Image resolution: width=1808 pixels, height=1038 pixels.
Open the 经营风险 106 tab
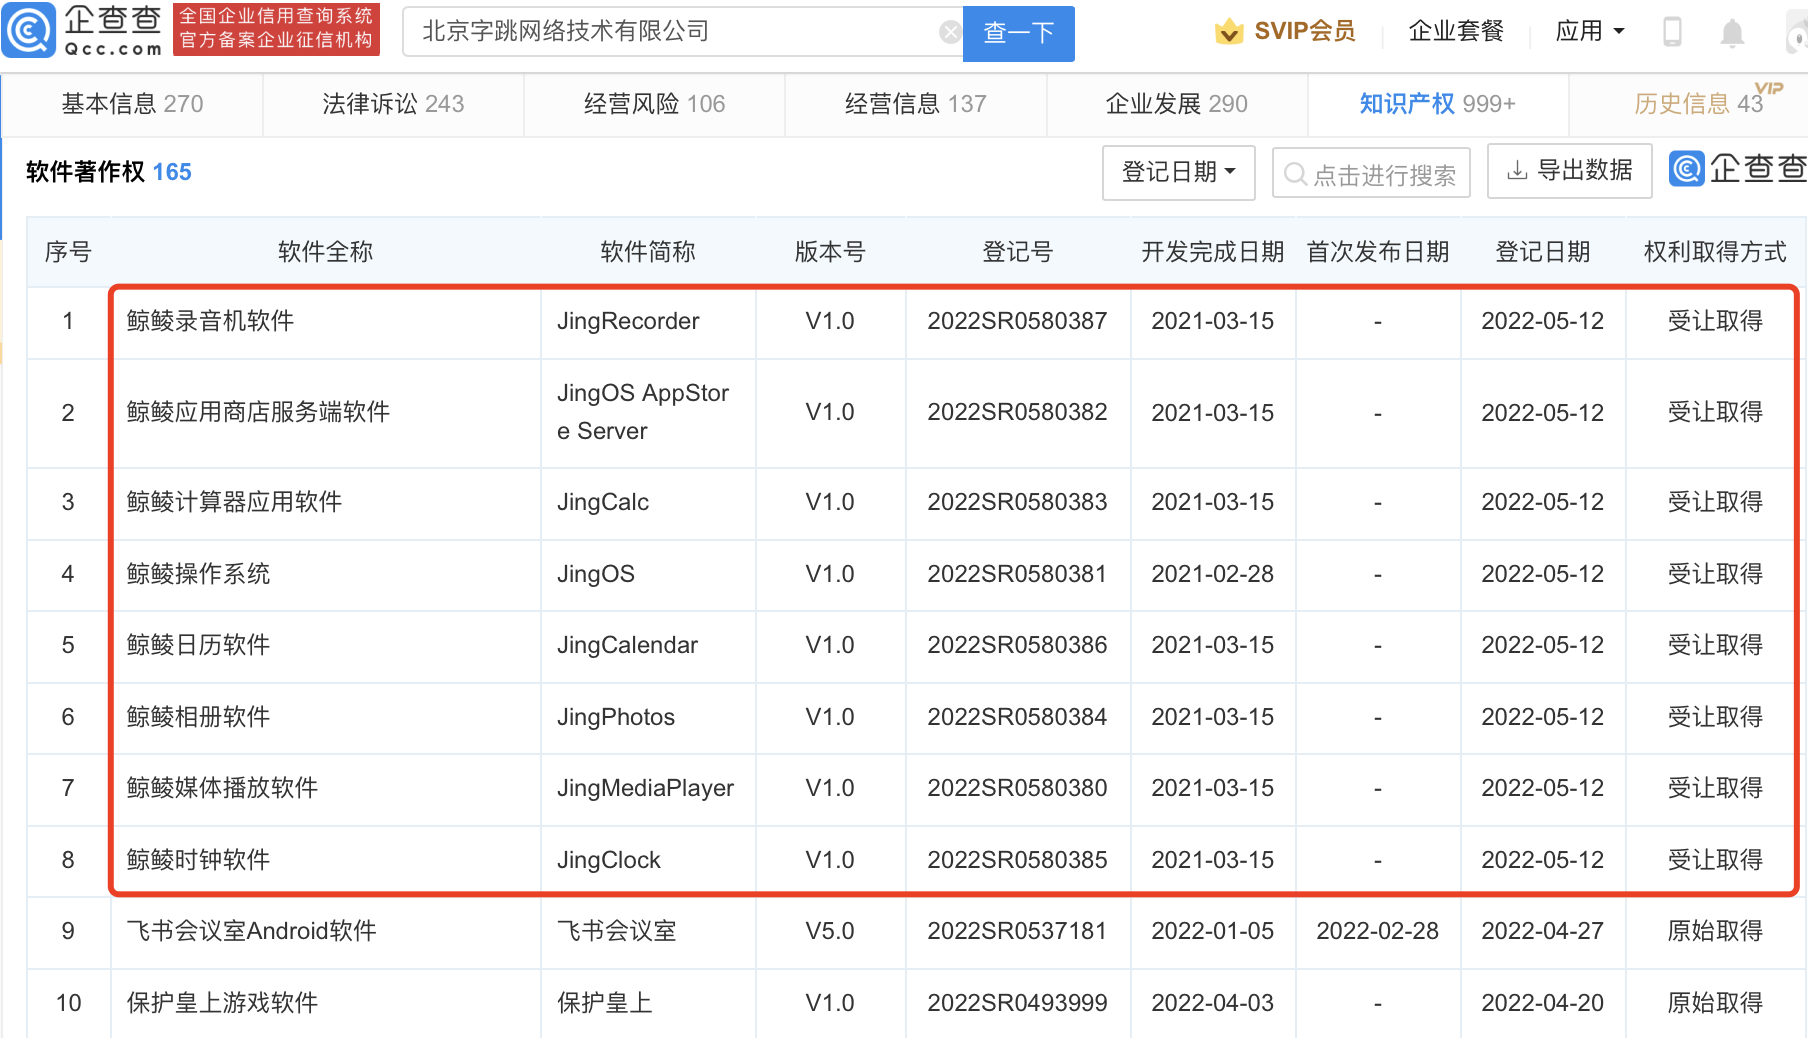pyautogui.click(x=654, y=104)
